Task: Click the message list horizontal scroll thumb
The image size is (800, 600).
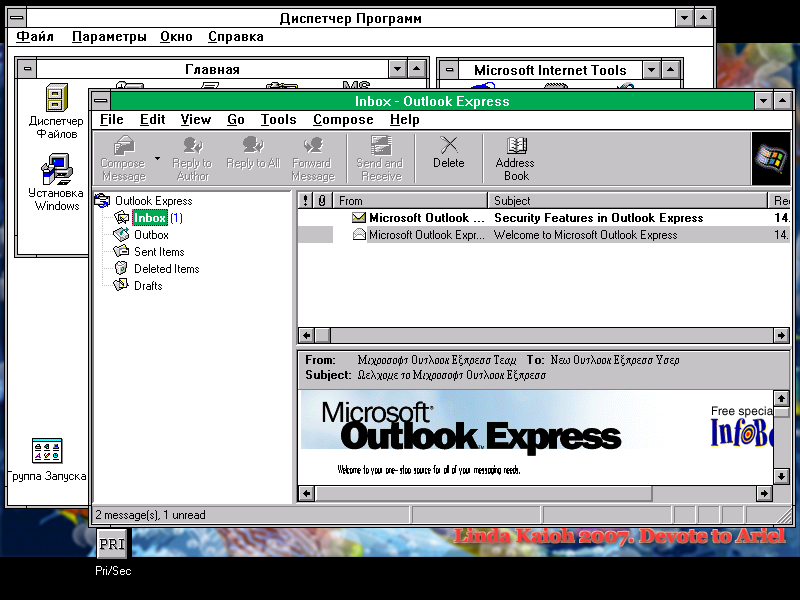Action: tap(322, 335)
